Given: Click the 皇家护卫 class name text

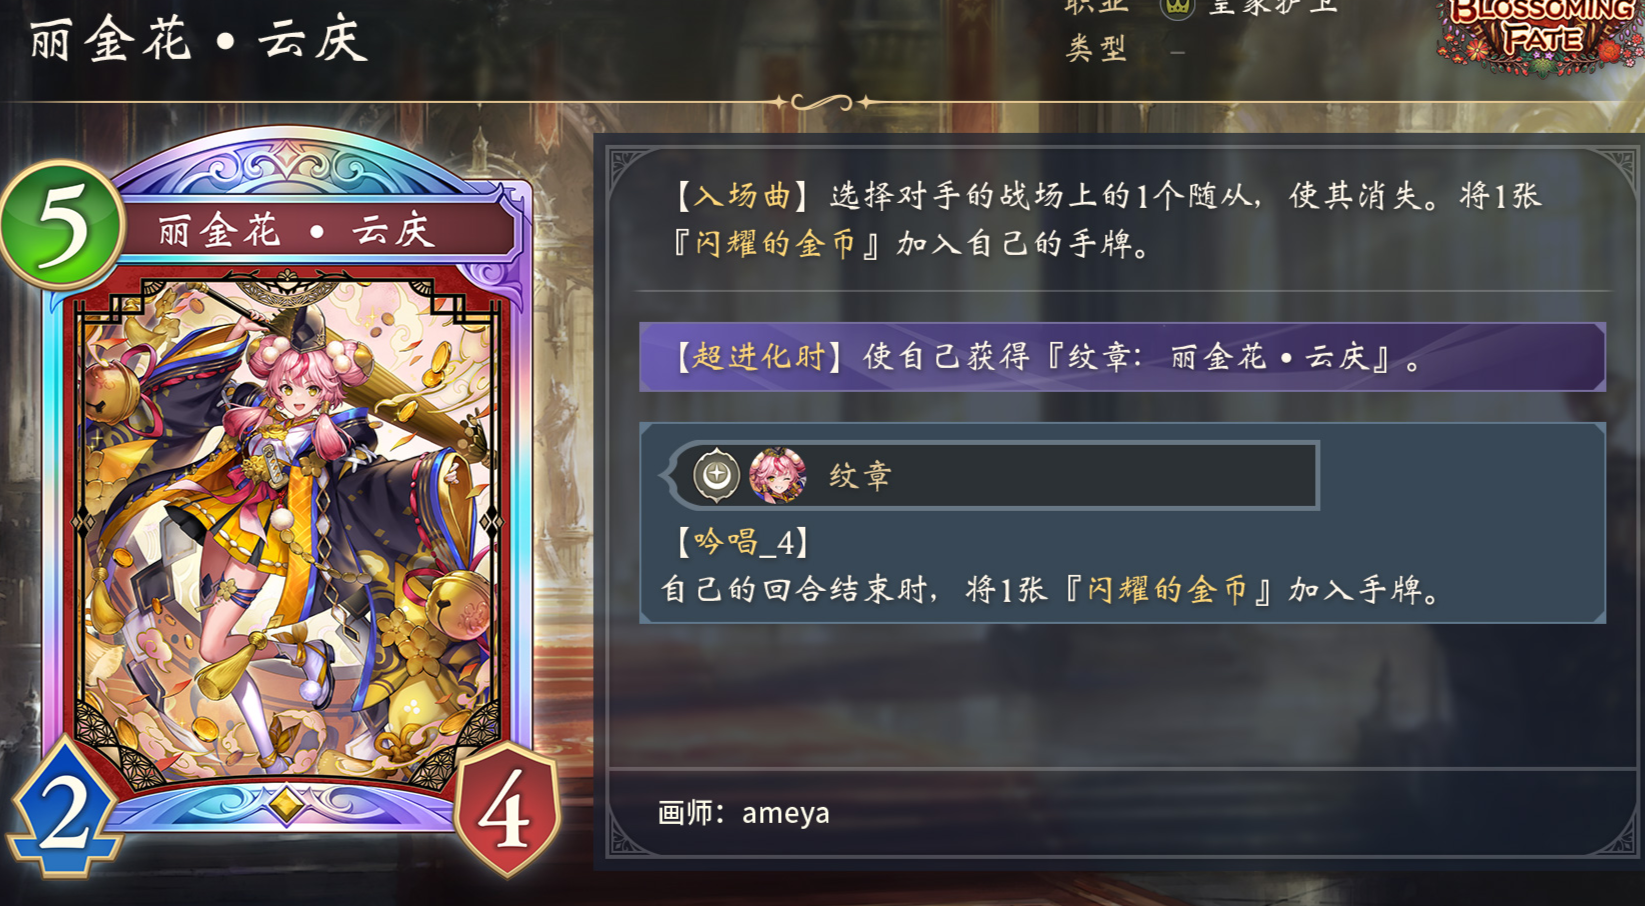Looking at the screenshot, I should pyautogui.click(x=1272, y=7).
